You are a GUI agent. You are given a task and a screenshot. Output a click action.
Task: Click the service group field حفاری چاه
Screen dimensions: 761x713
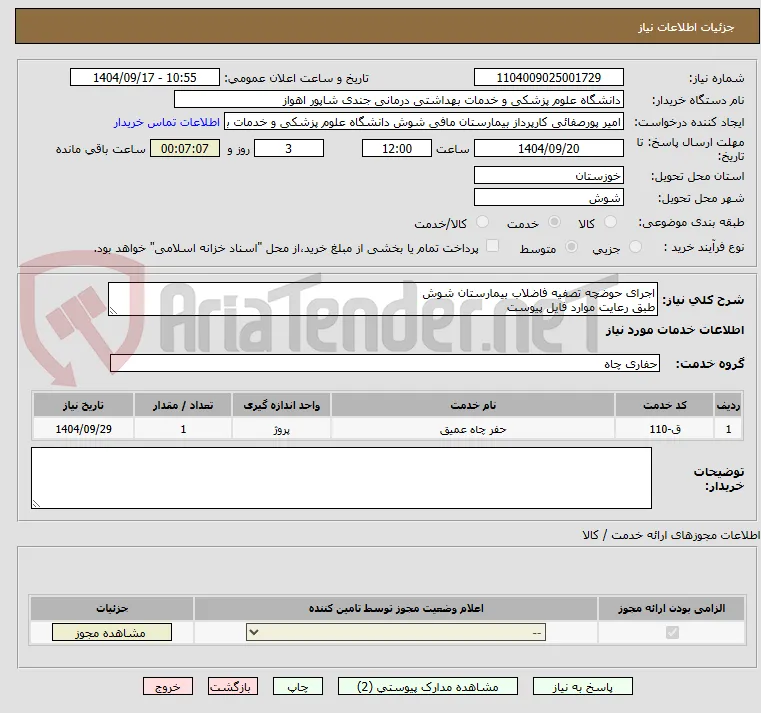384,363
